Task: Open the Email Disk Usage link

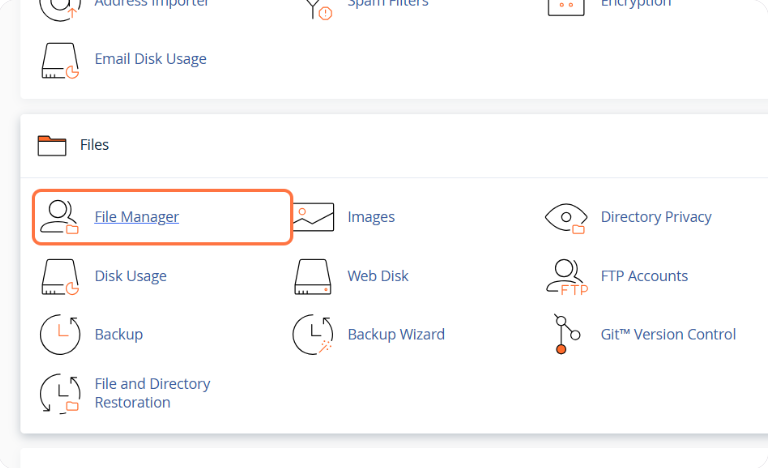Action: (150, 59)
